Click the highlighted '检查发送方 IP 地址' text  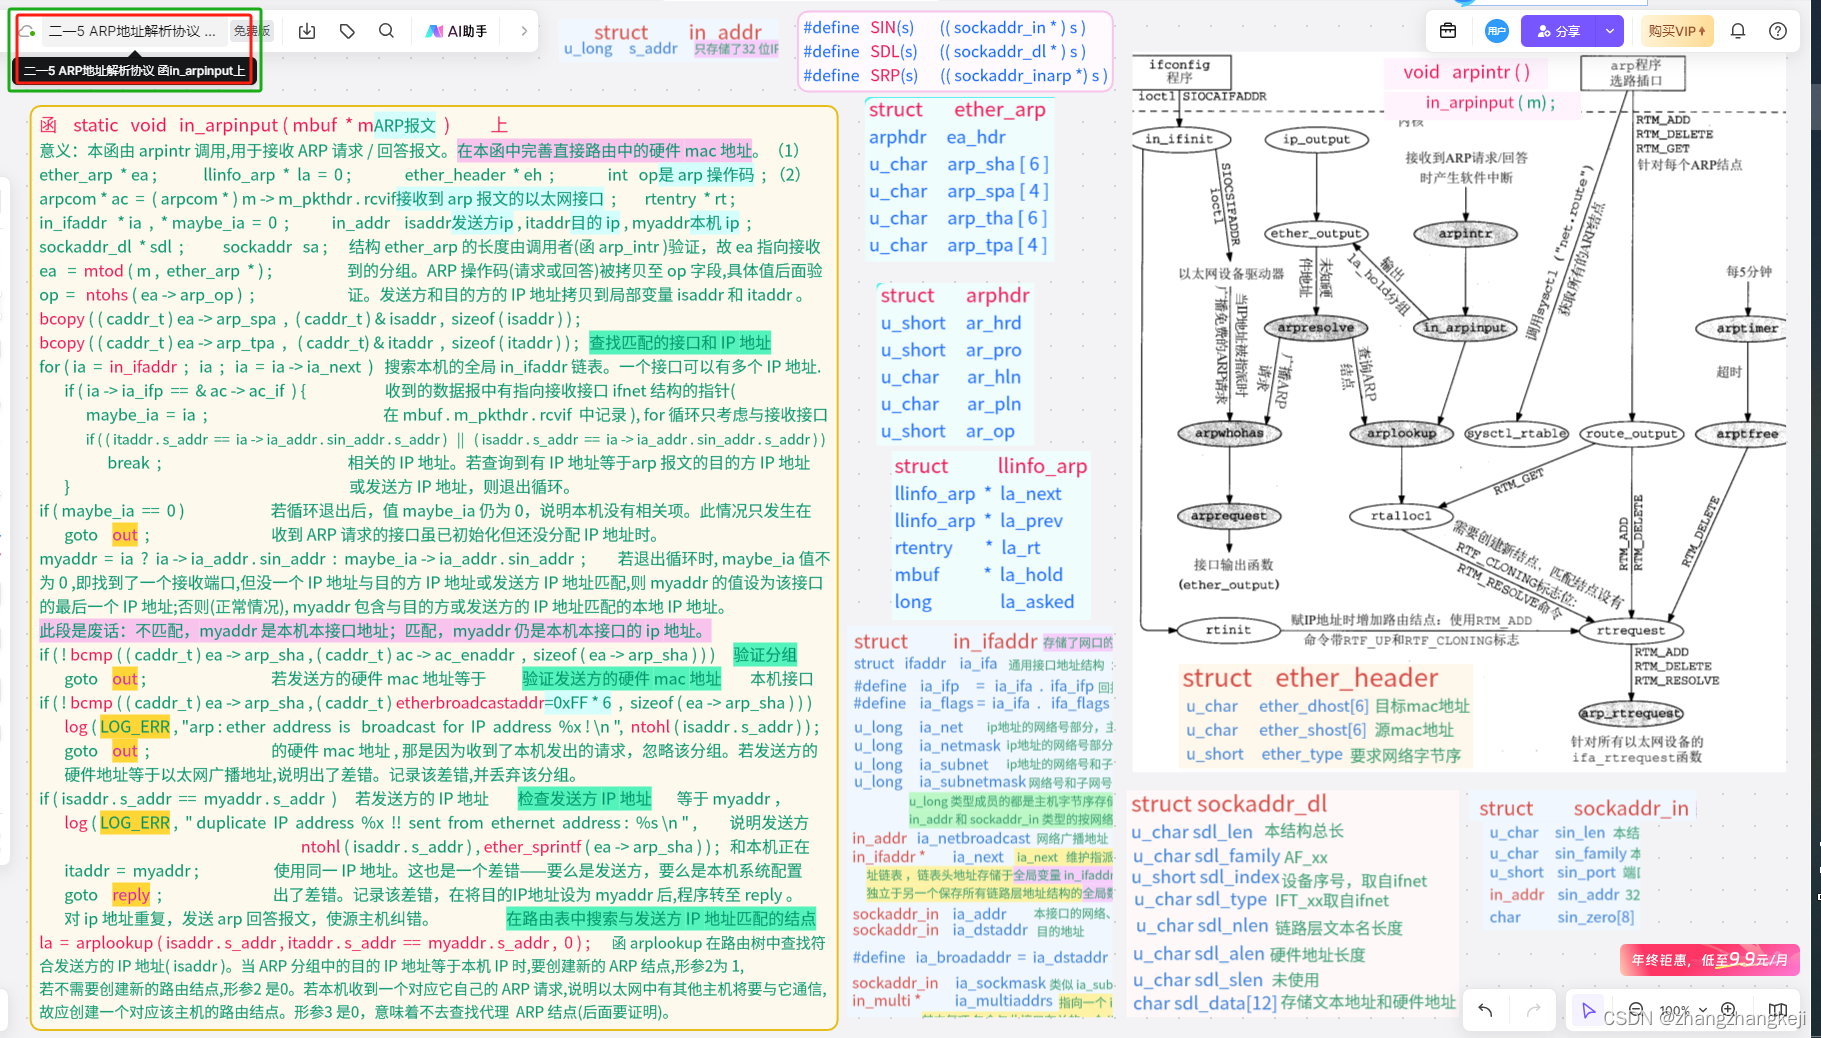585,799
